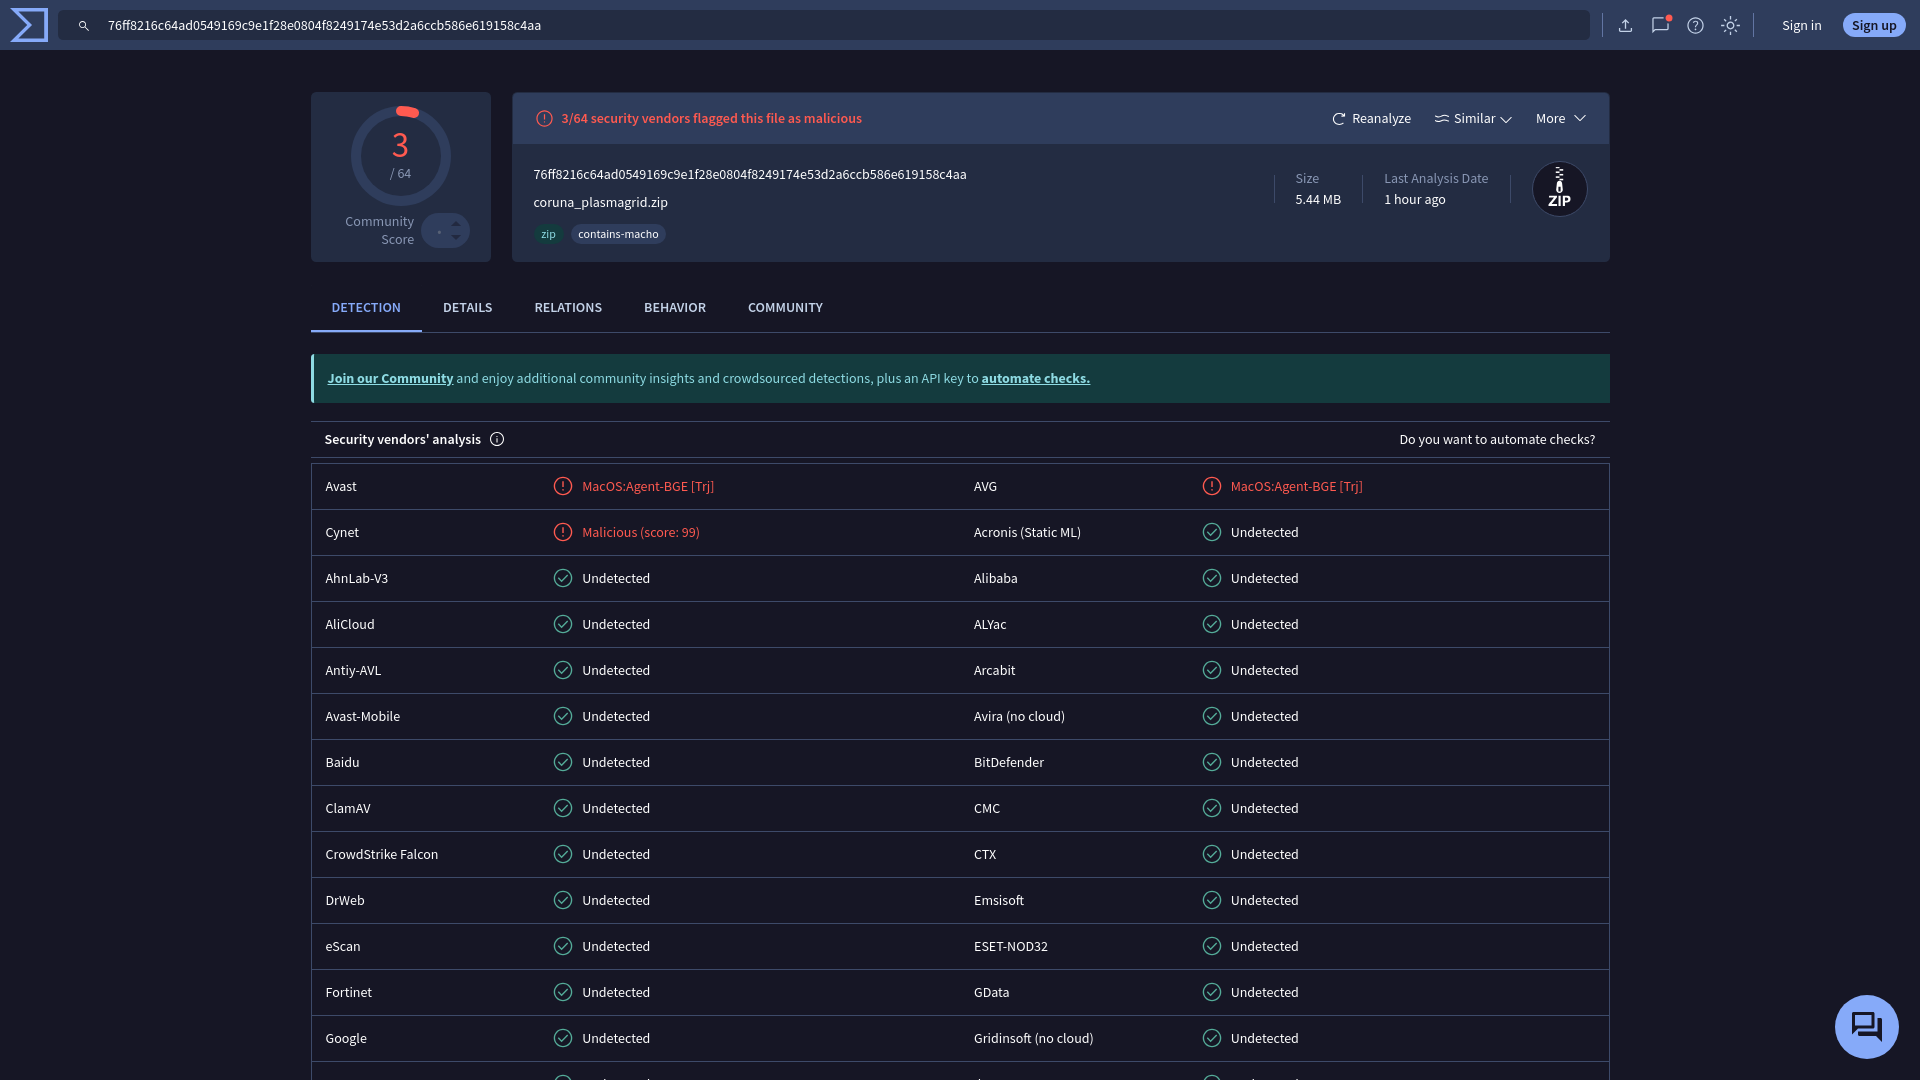Open the COMMUNITY tab
This screenshot has height=1080, width=1920.
pyautogui.click(x=784, y=307)
